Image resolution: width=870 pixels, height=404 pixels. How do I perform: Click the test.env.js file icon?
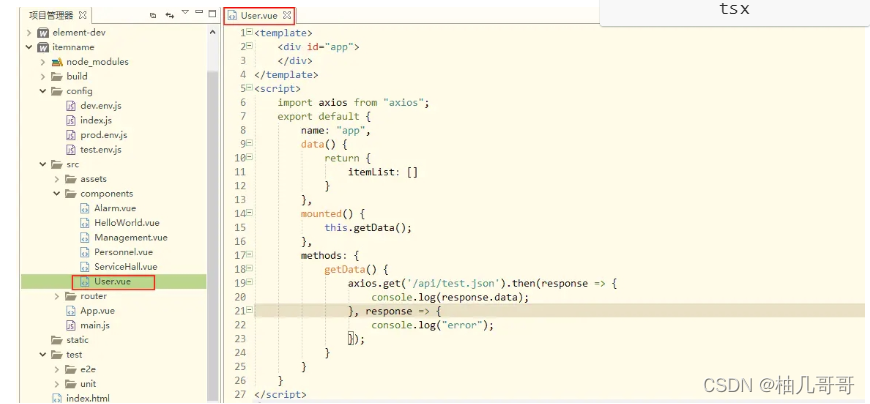tap(70, 150)
